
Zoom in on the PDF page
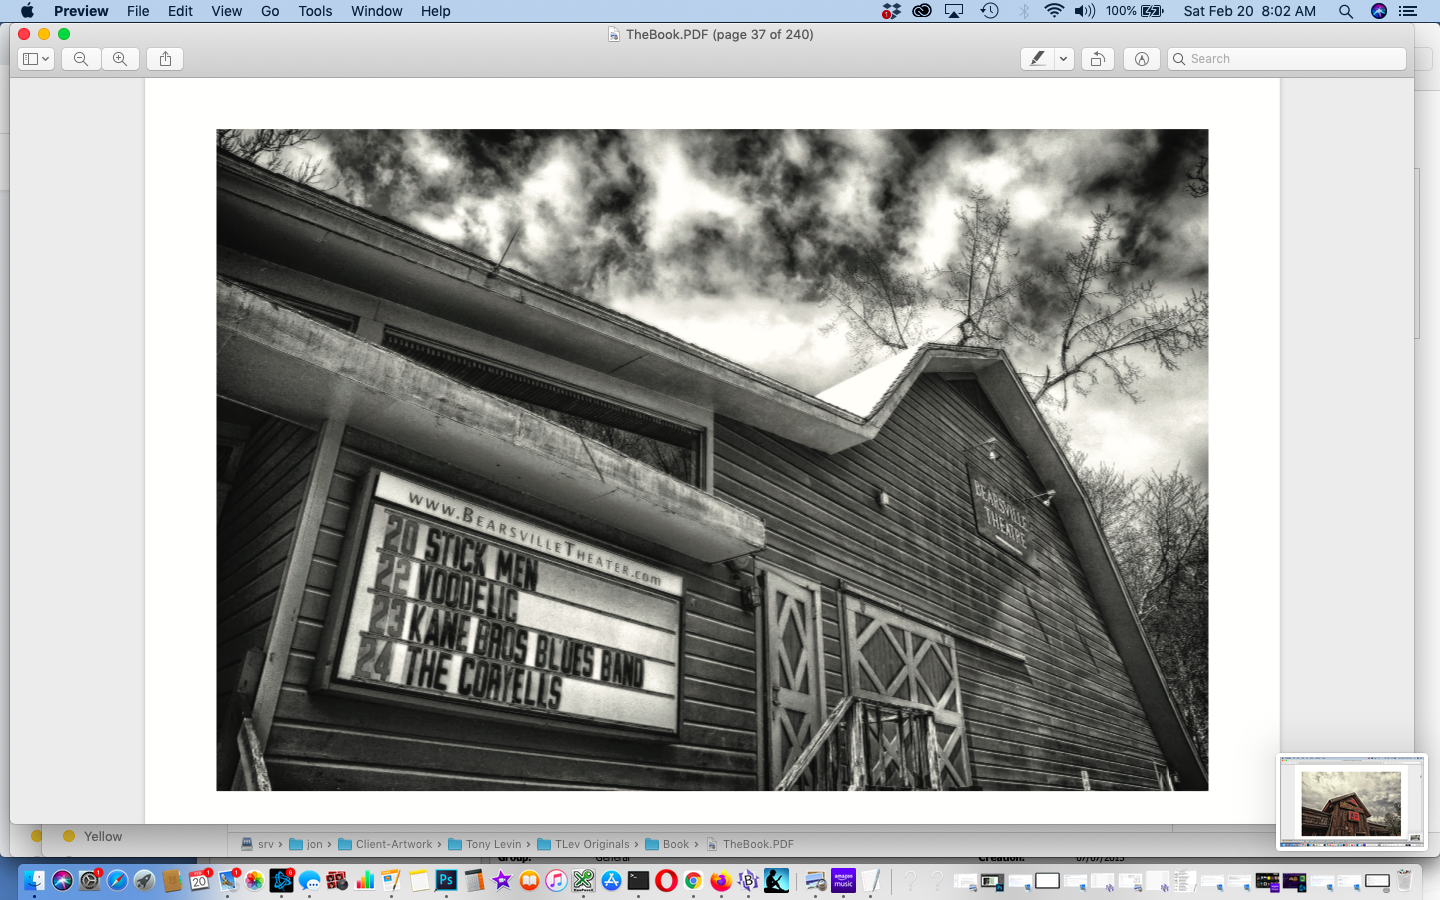(x=120, y=59)
